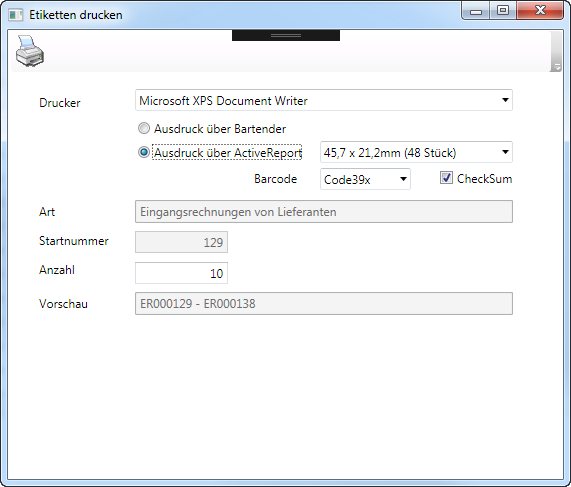Click the Drucker label text
The width and height of the screenshot is (571, 487).
click(x=60, y=103)
